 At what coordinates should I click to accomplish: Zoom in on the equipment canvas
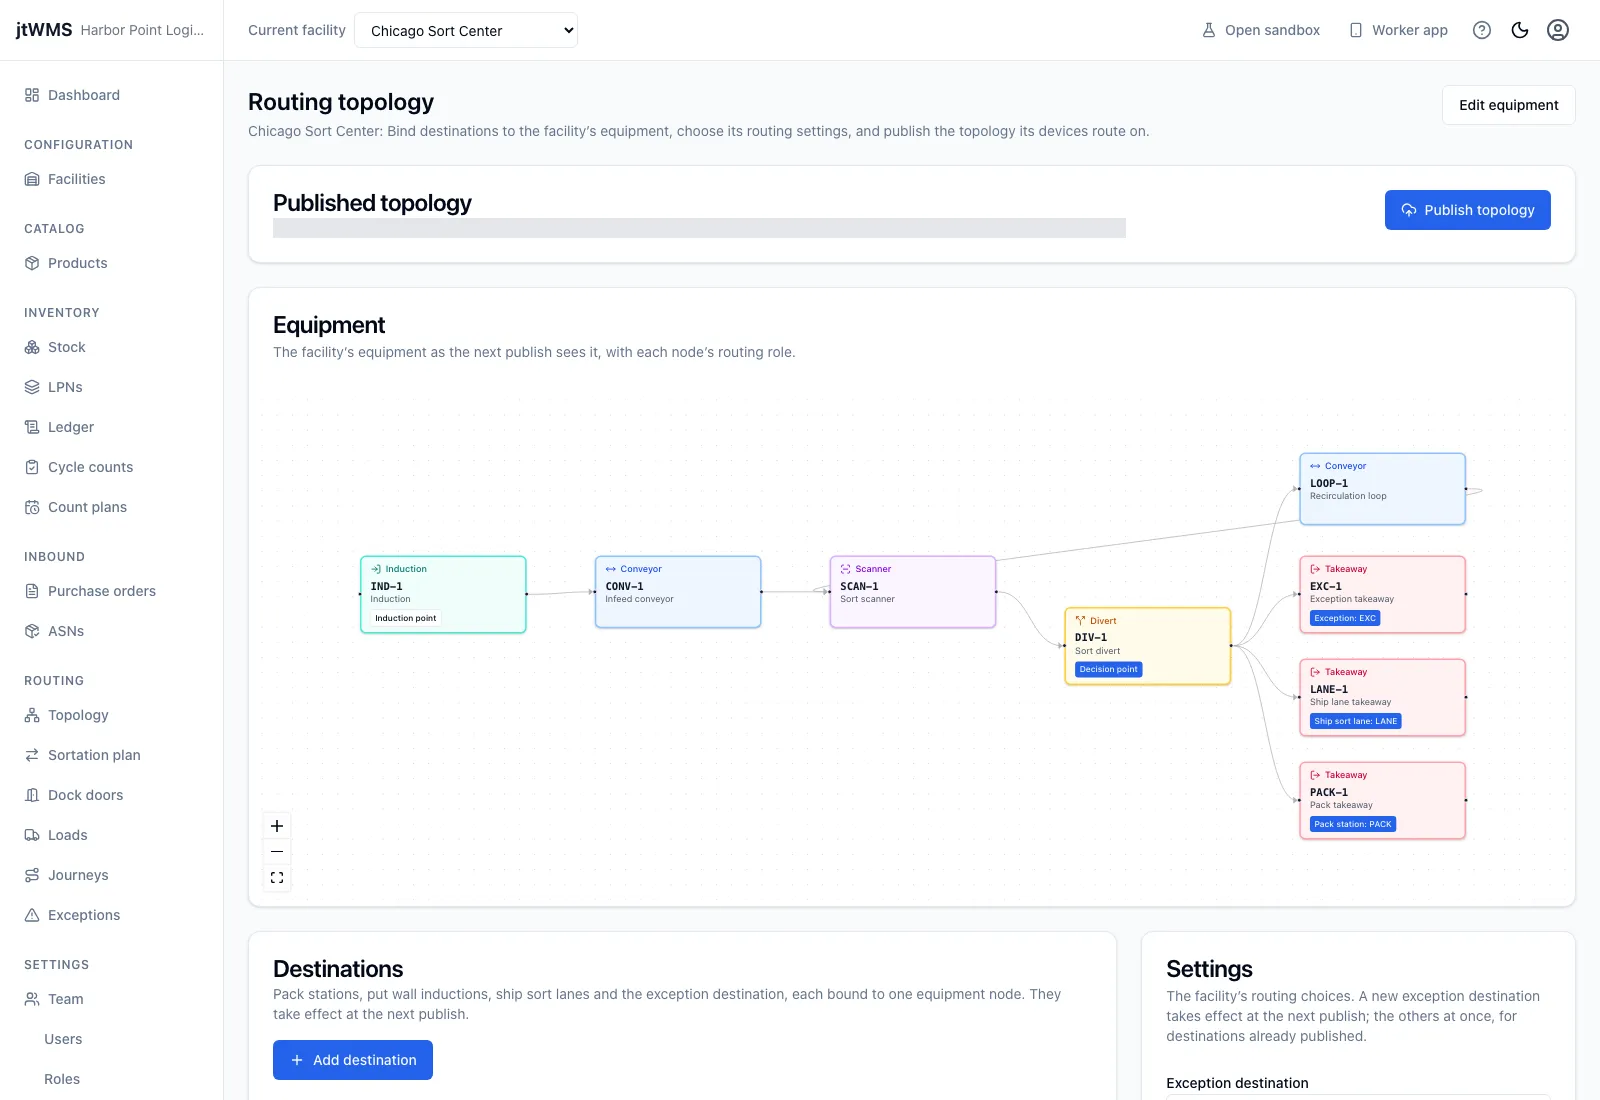[x=277, y=826]
